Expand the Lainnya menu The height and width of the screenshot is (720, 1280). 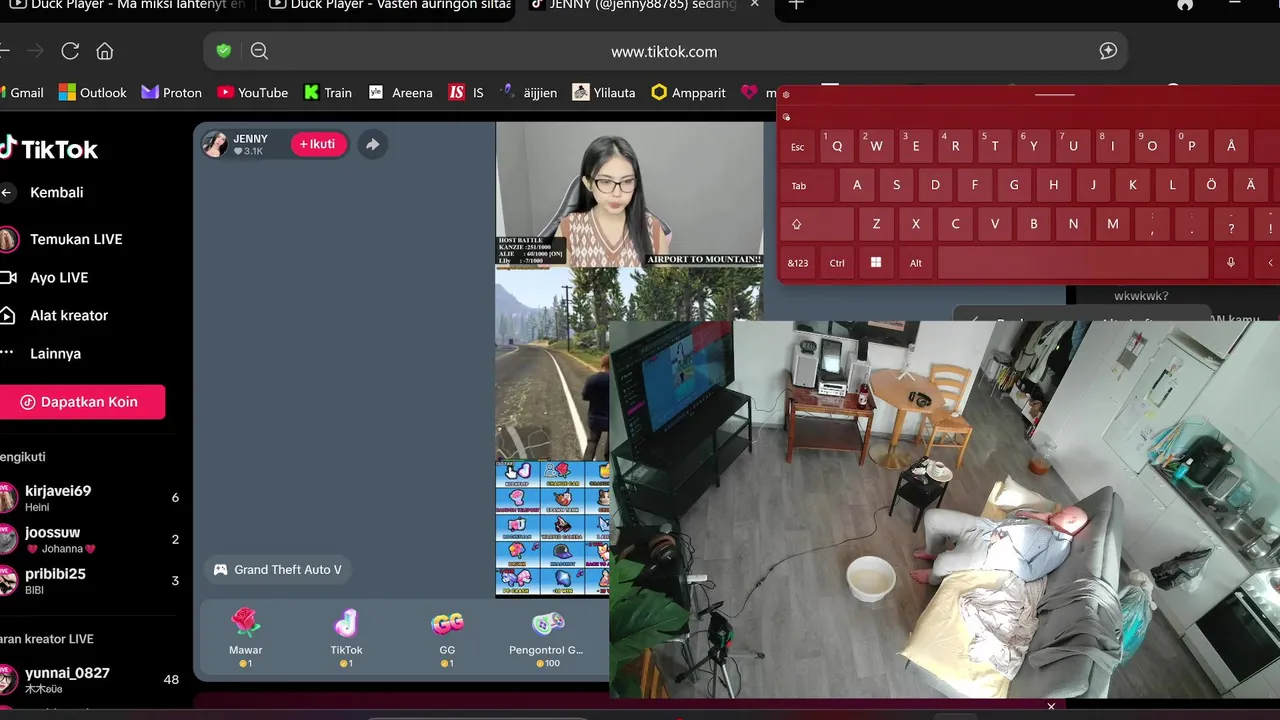tap(55, 353)
